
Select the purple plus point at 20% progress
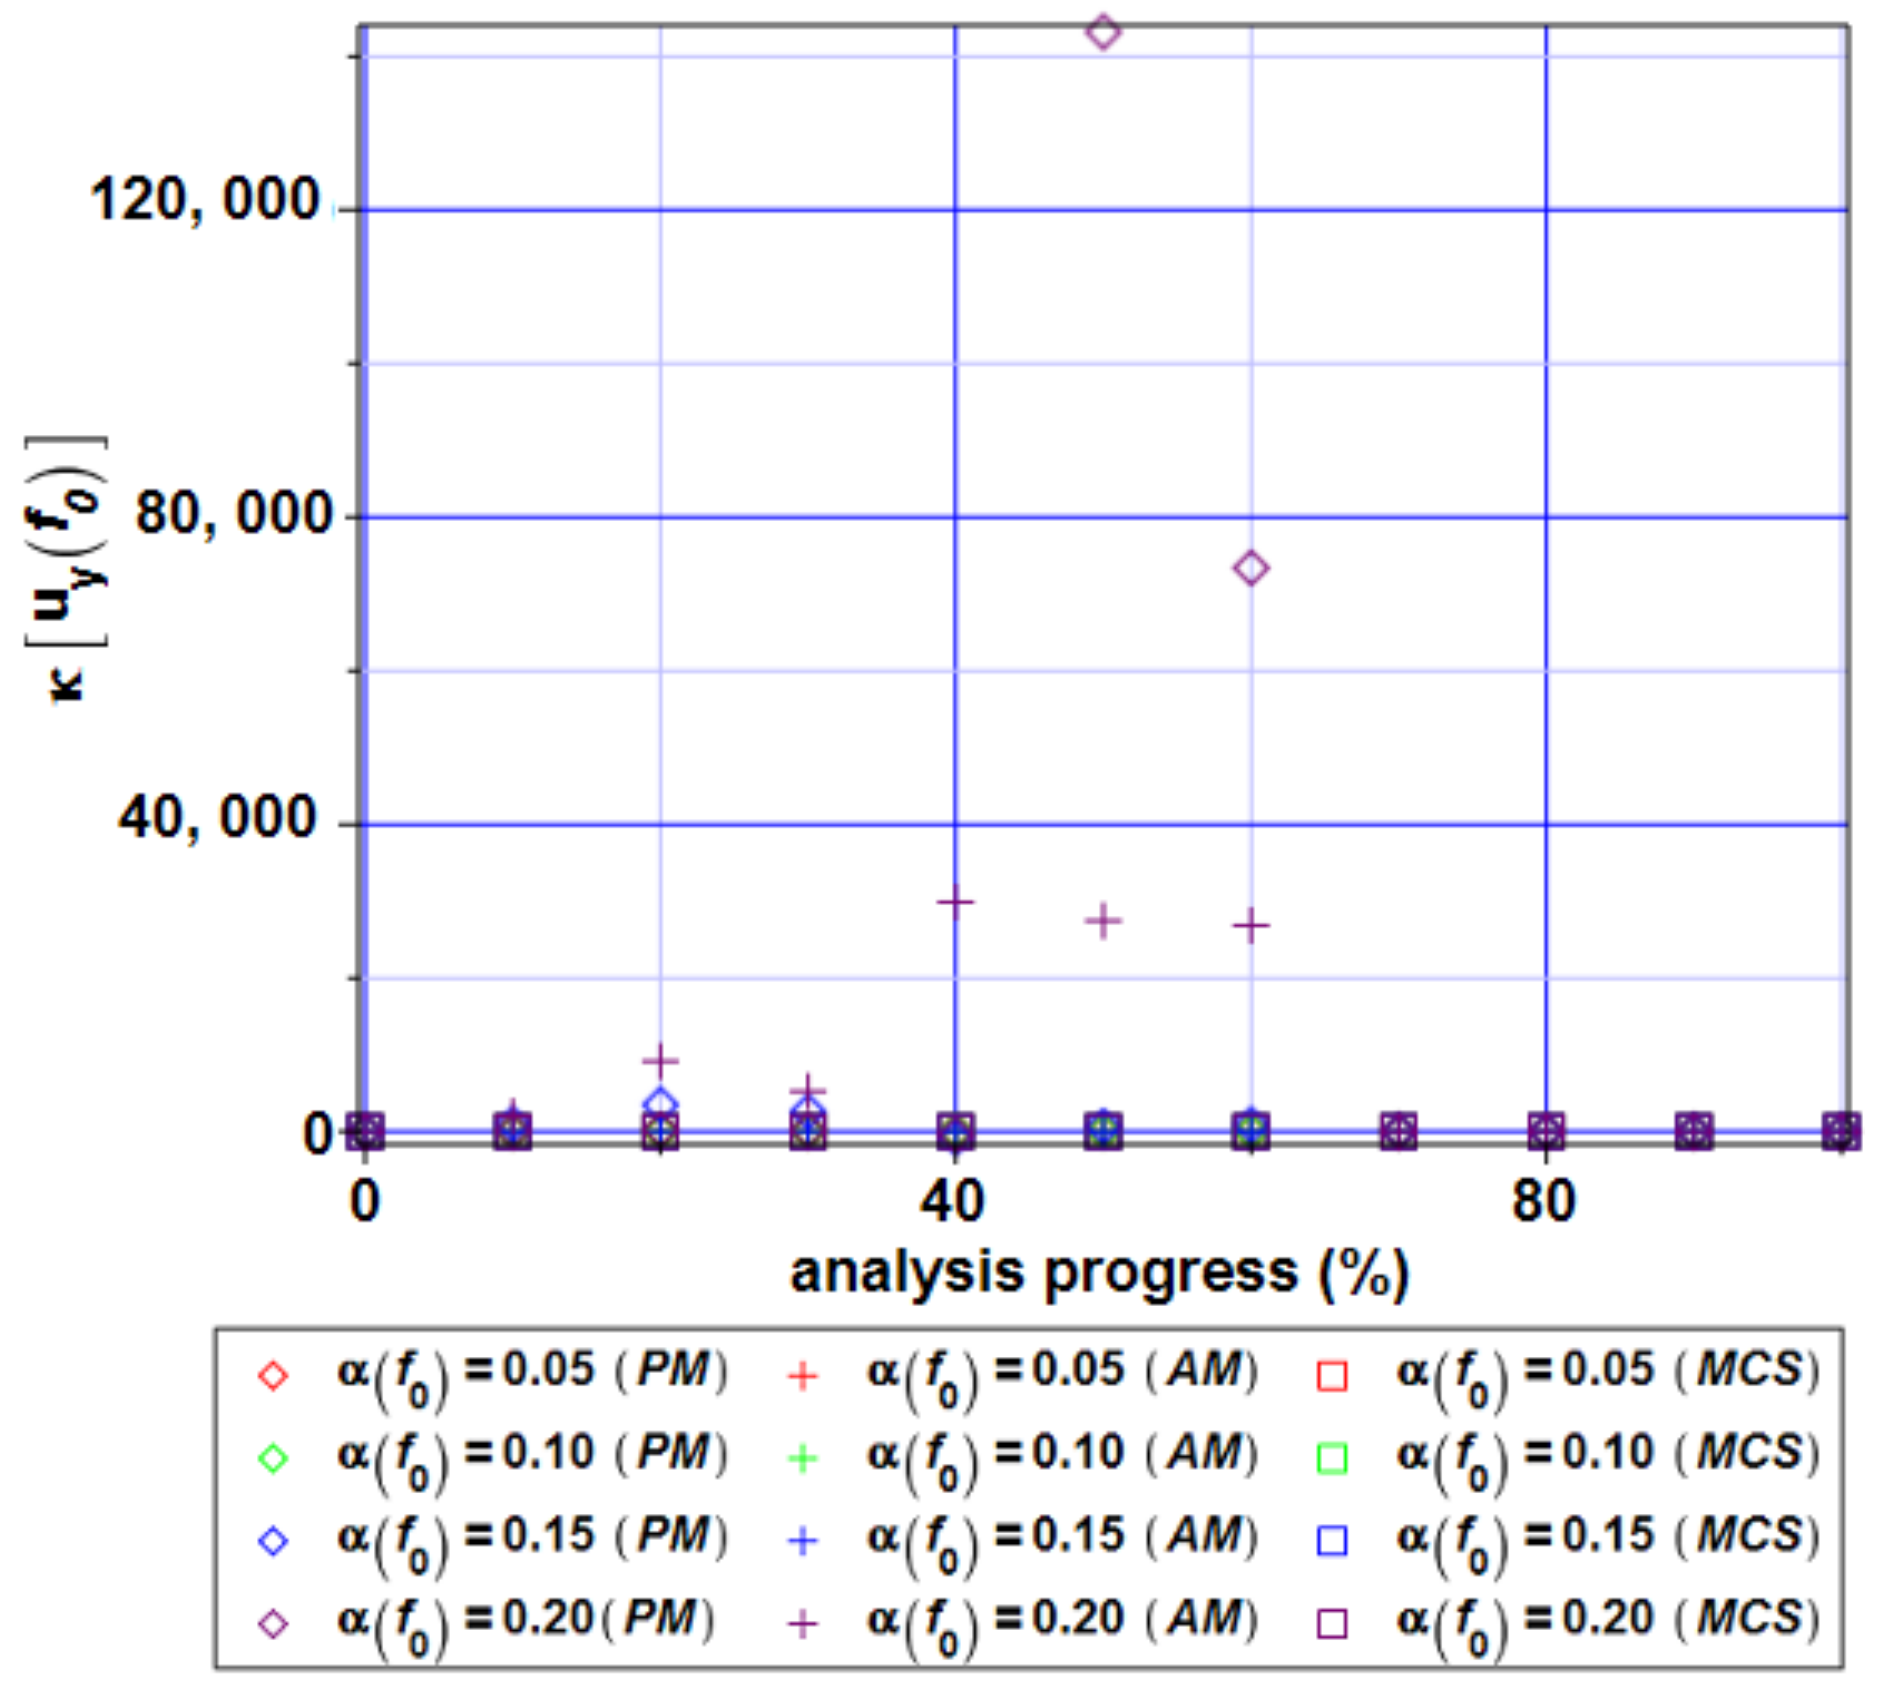click(660, 1061)
